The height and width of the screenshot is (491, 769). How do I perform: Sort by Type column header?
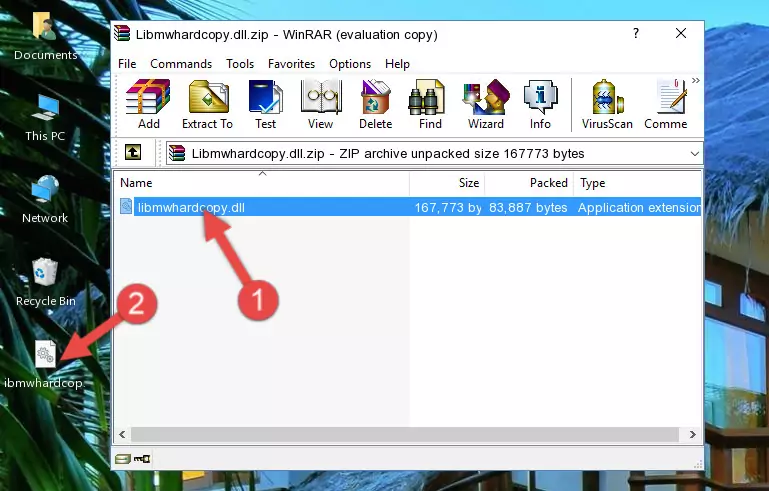click(638, 183)
